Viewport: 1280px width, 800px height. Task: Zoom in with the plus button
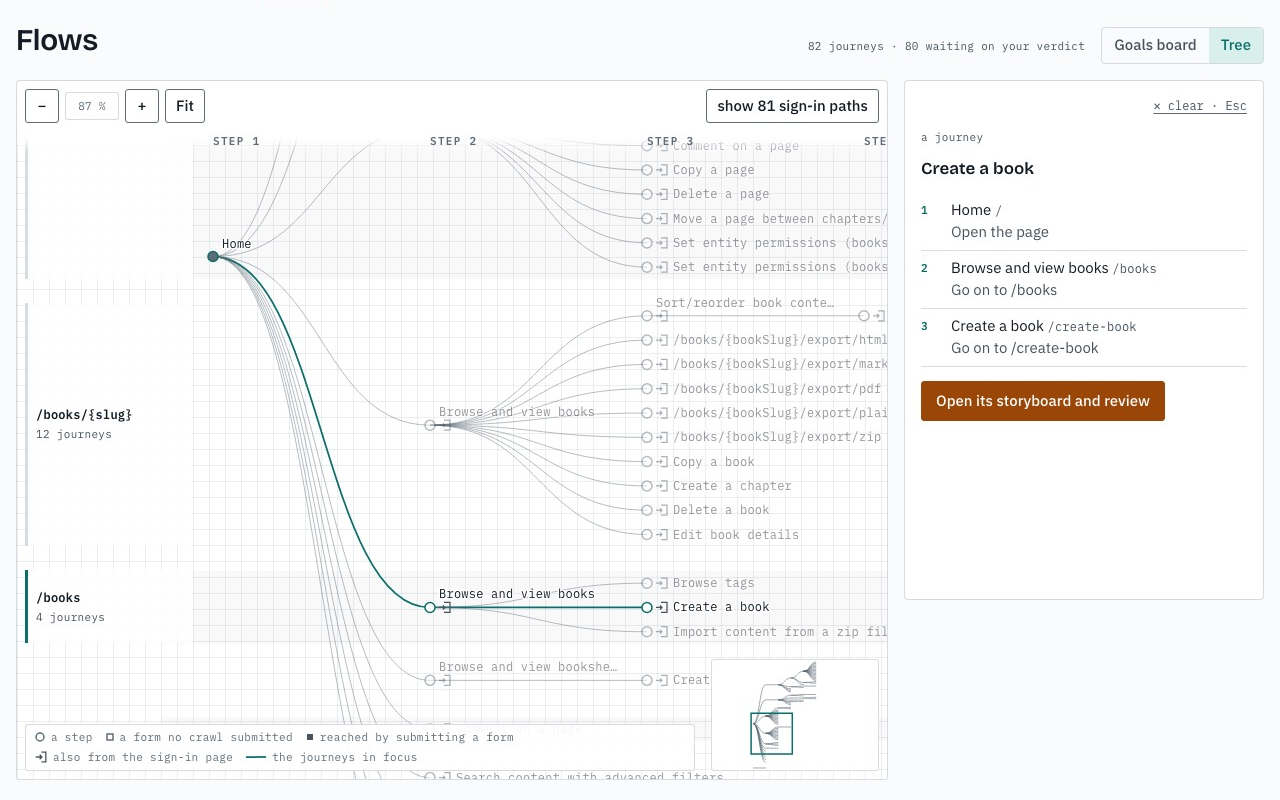pos(142,106)
